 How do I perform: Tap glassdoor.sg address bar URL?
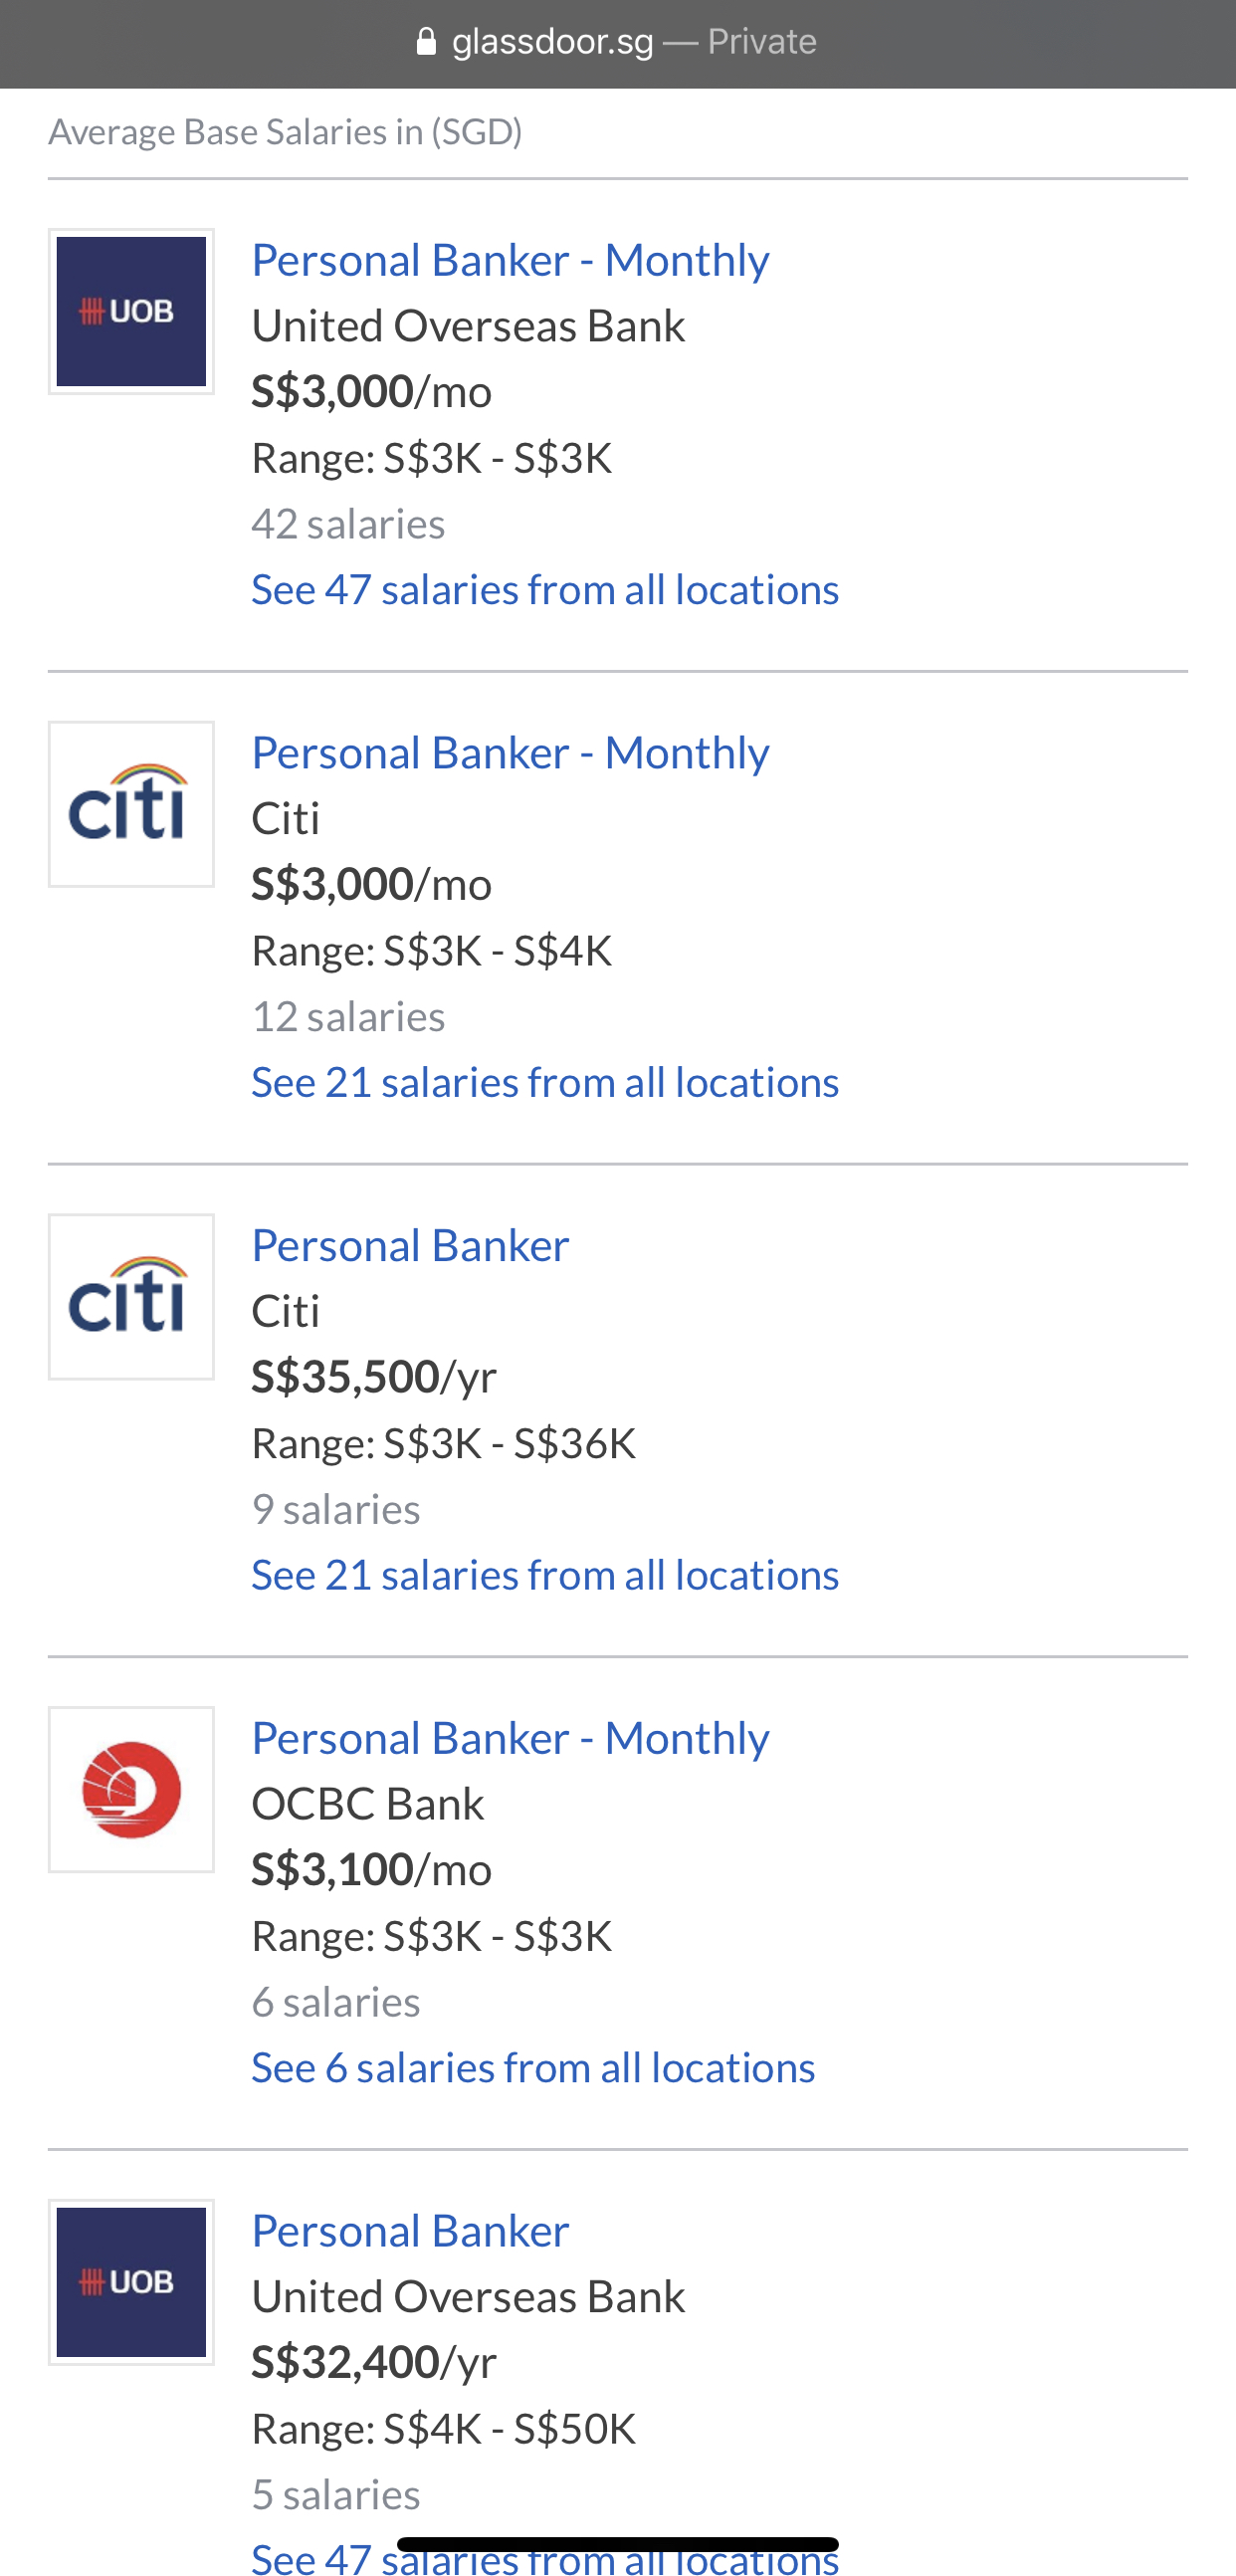coord(552,41)
